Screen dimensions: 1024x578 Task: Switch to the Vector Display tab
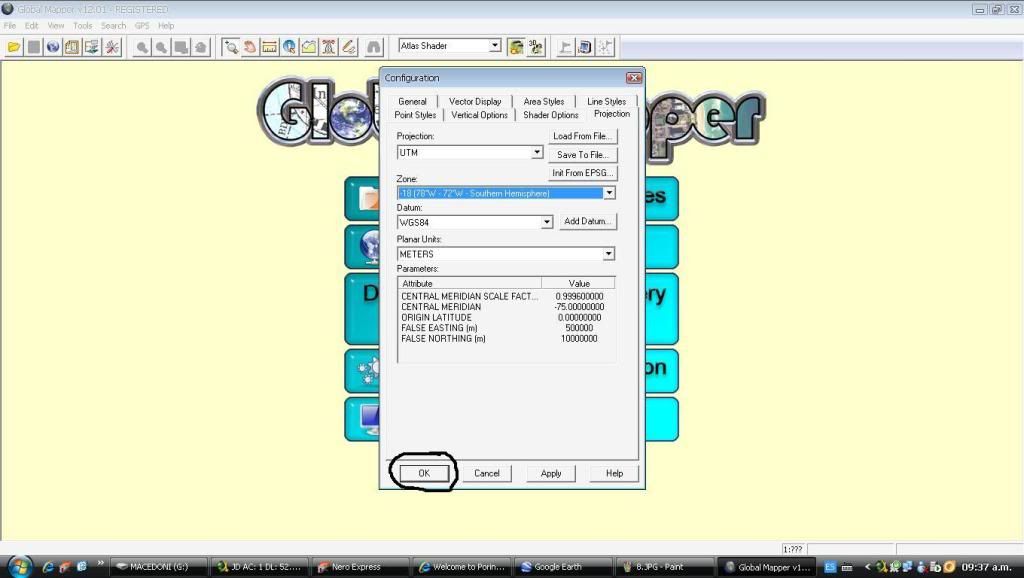coord(475,101)
